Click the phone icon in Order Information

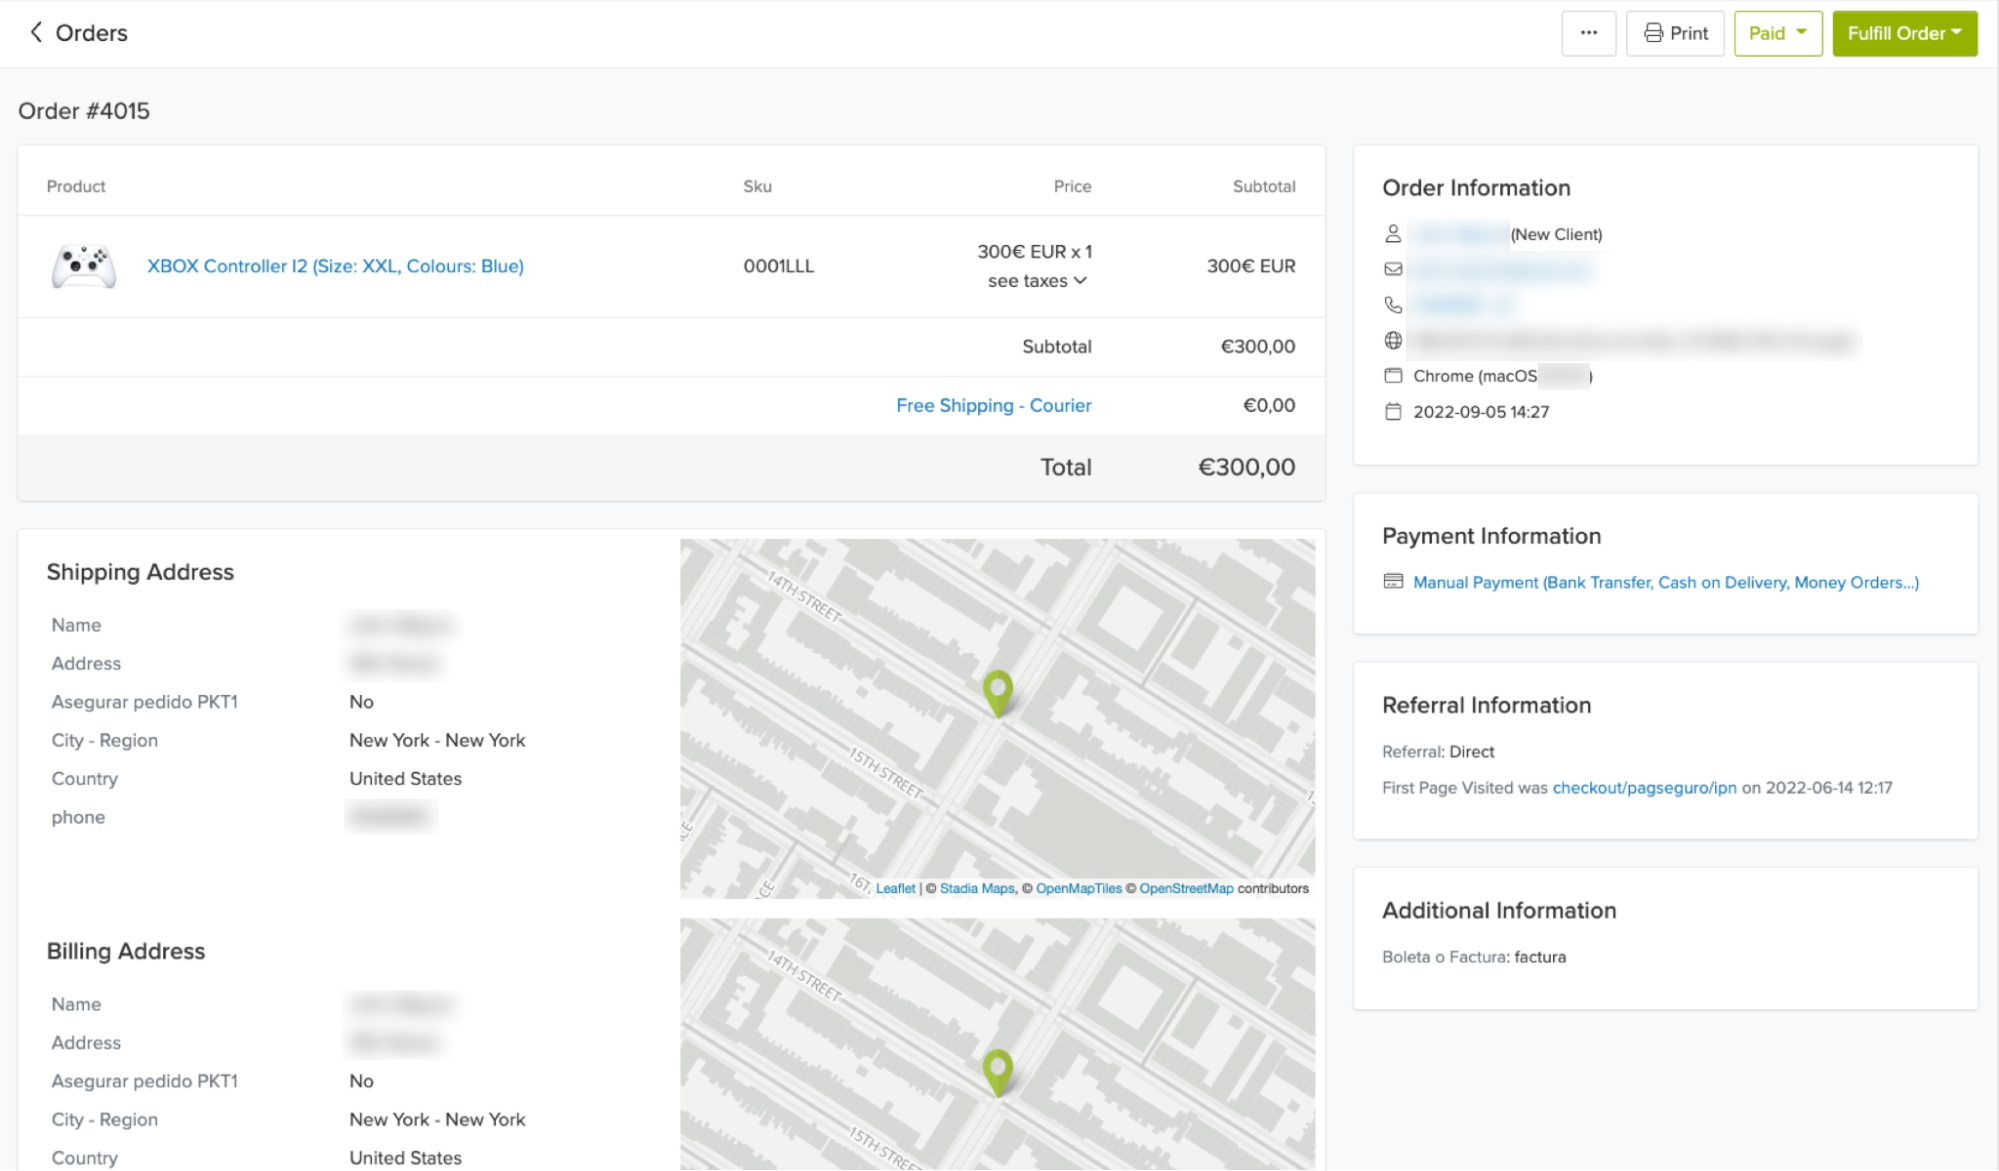pyautogui.click(x=1393, y=304)
